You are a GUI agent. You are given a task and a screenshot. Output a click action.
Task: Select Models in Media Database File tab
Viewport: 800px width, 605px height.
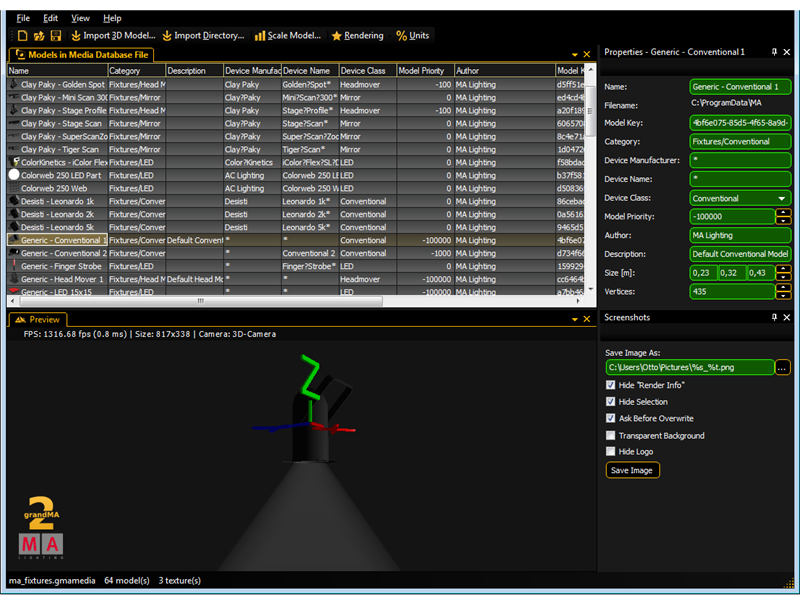click(x=82, y=55)
